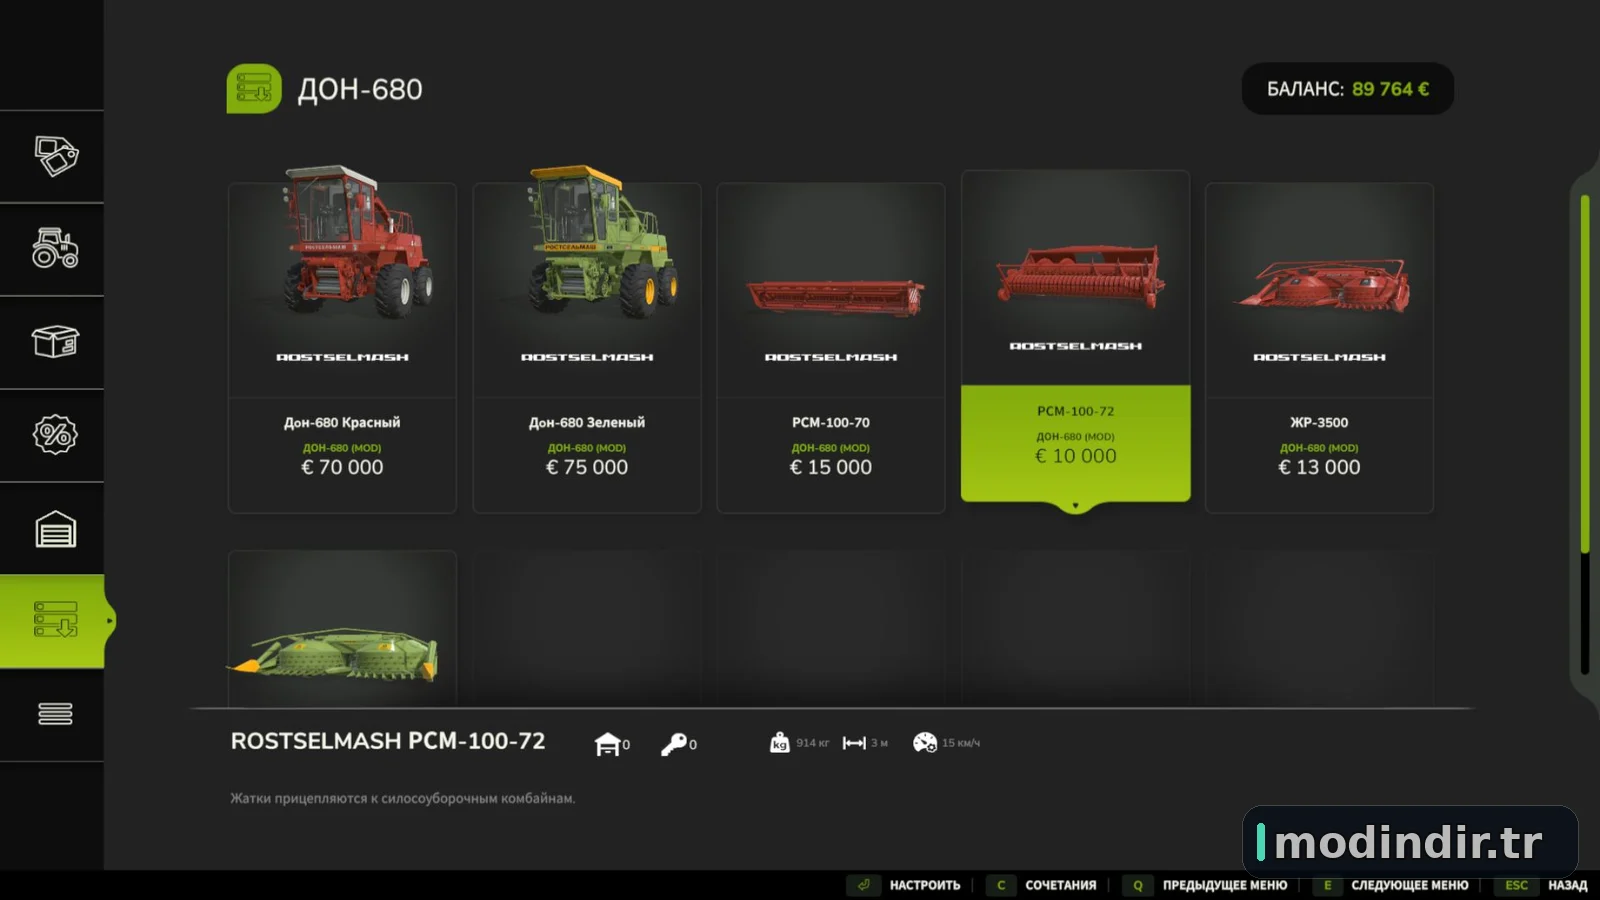
Task: Select the РСМ-100-72 header image
Action: [1080, 275]
